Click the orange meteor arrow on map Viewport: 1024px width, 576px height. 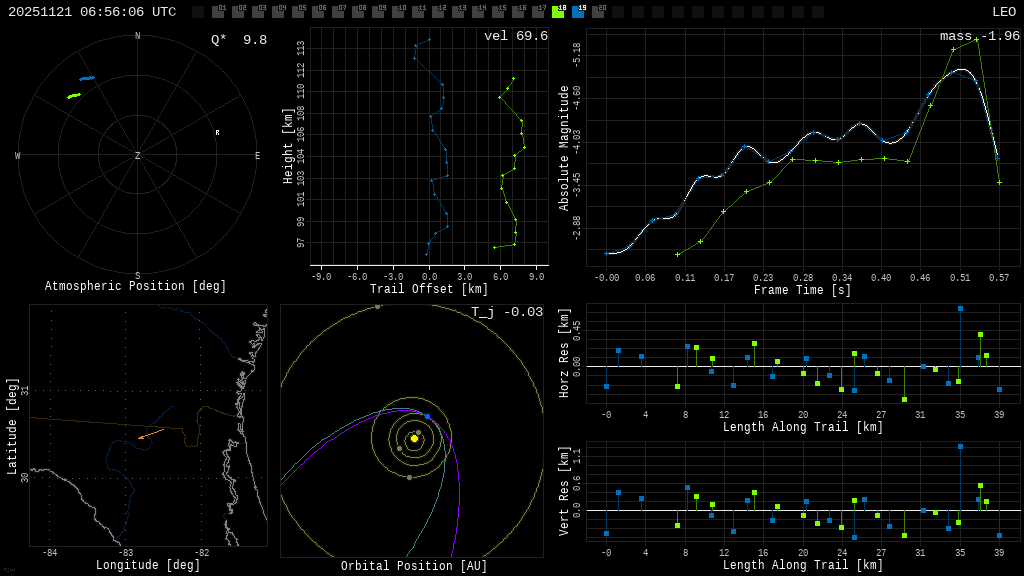[x=151, y=434]
